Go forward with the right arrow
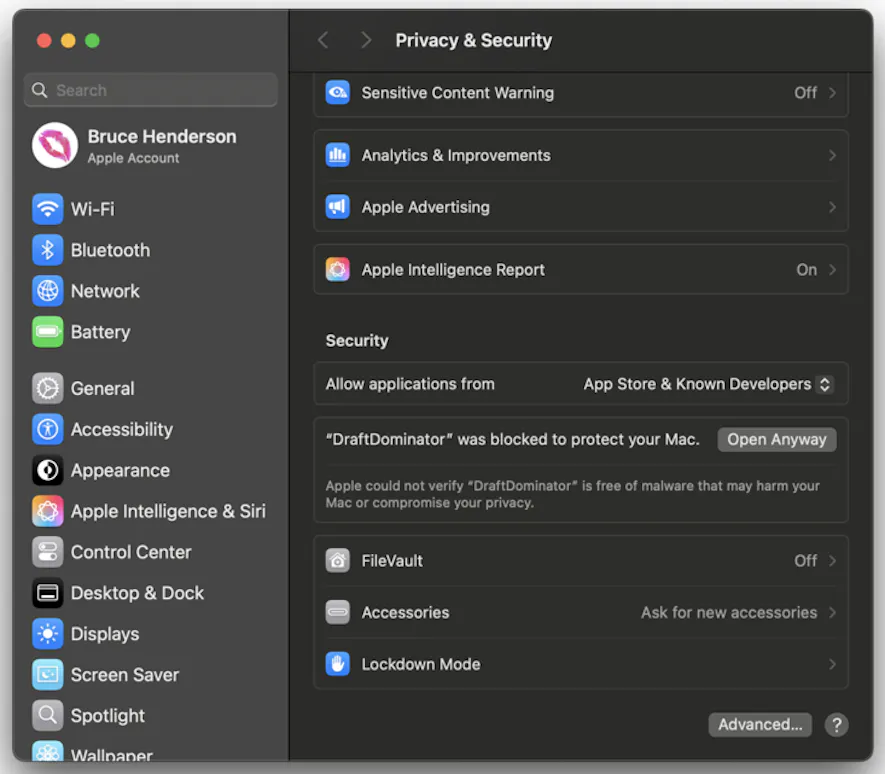885x774 pixels. pos(366,40)
